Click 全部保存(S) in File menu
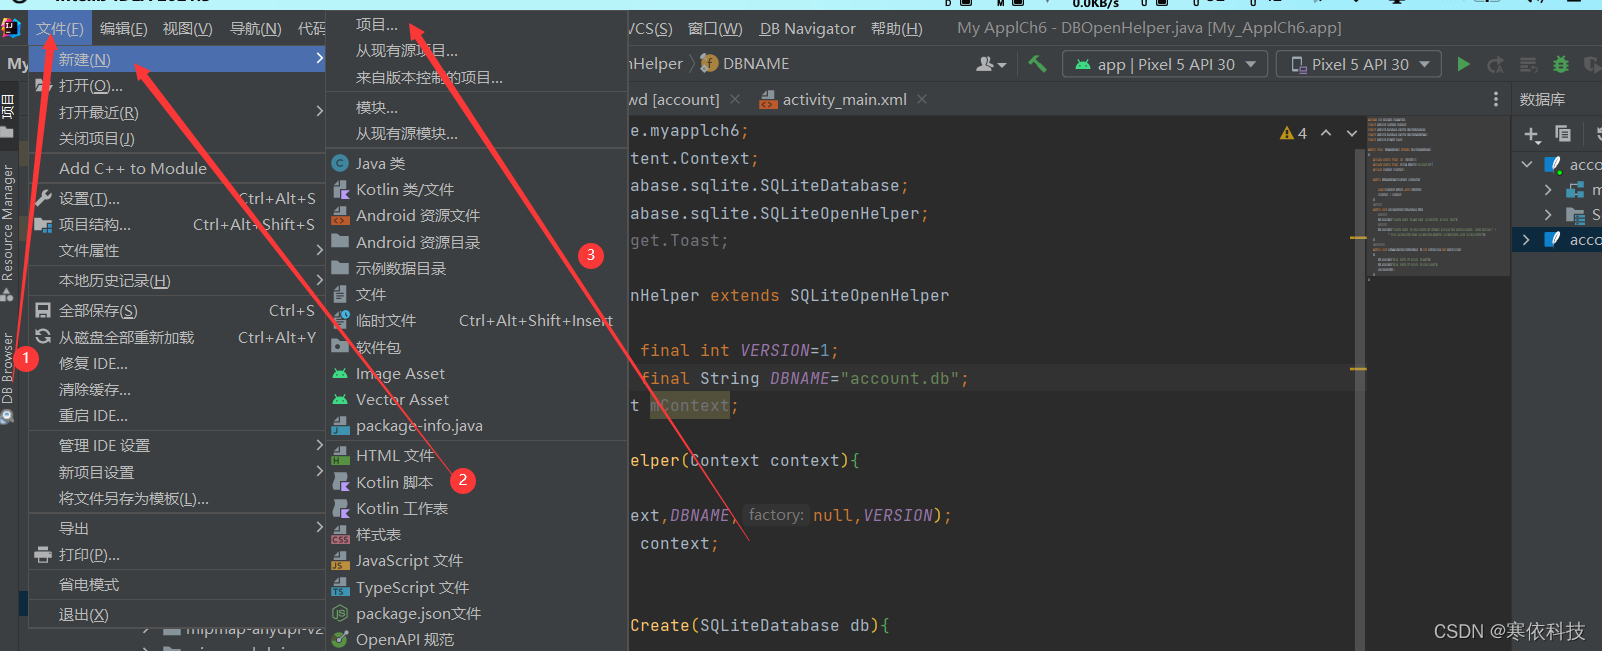This screenshot has width=1602, height=651. point(178,310)
